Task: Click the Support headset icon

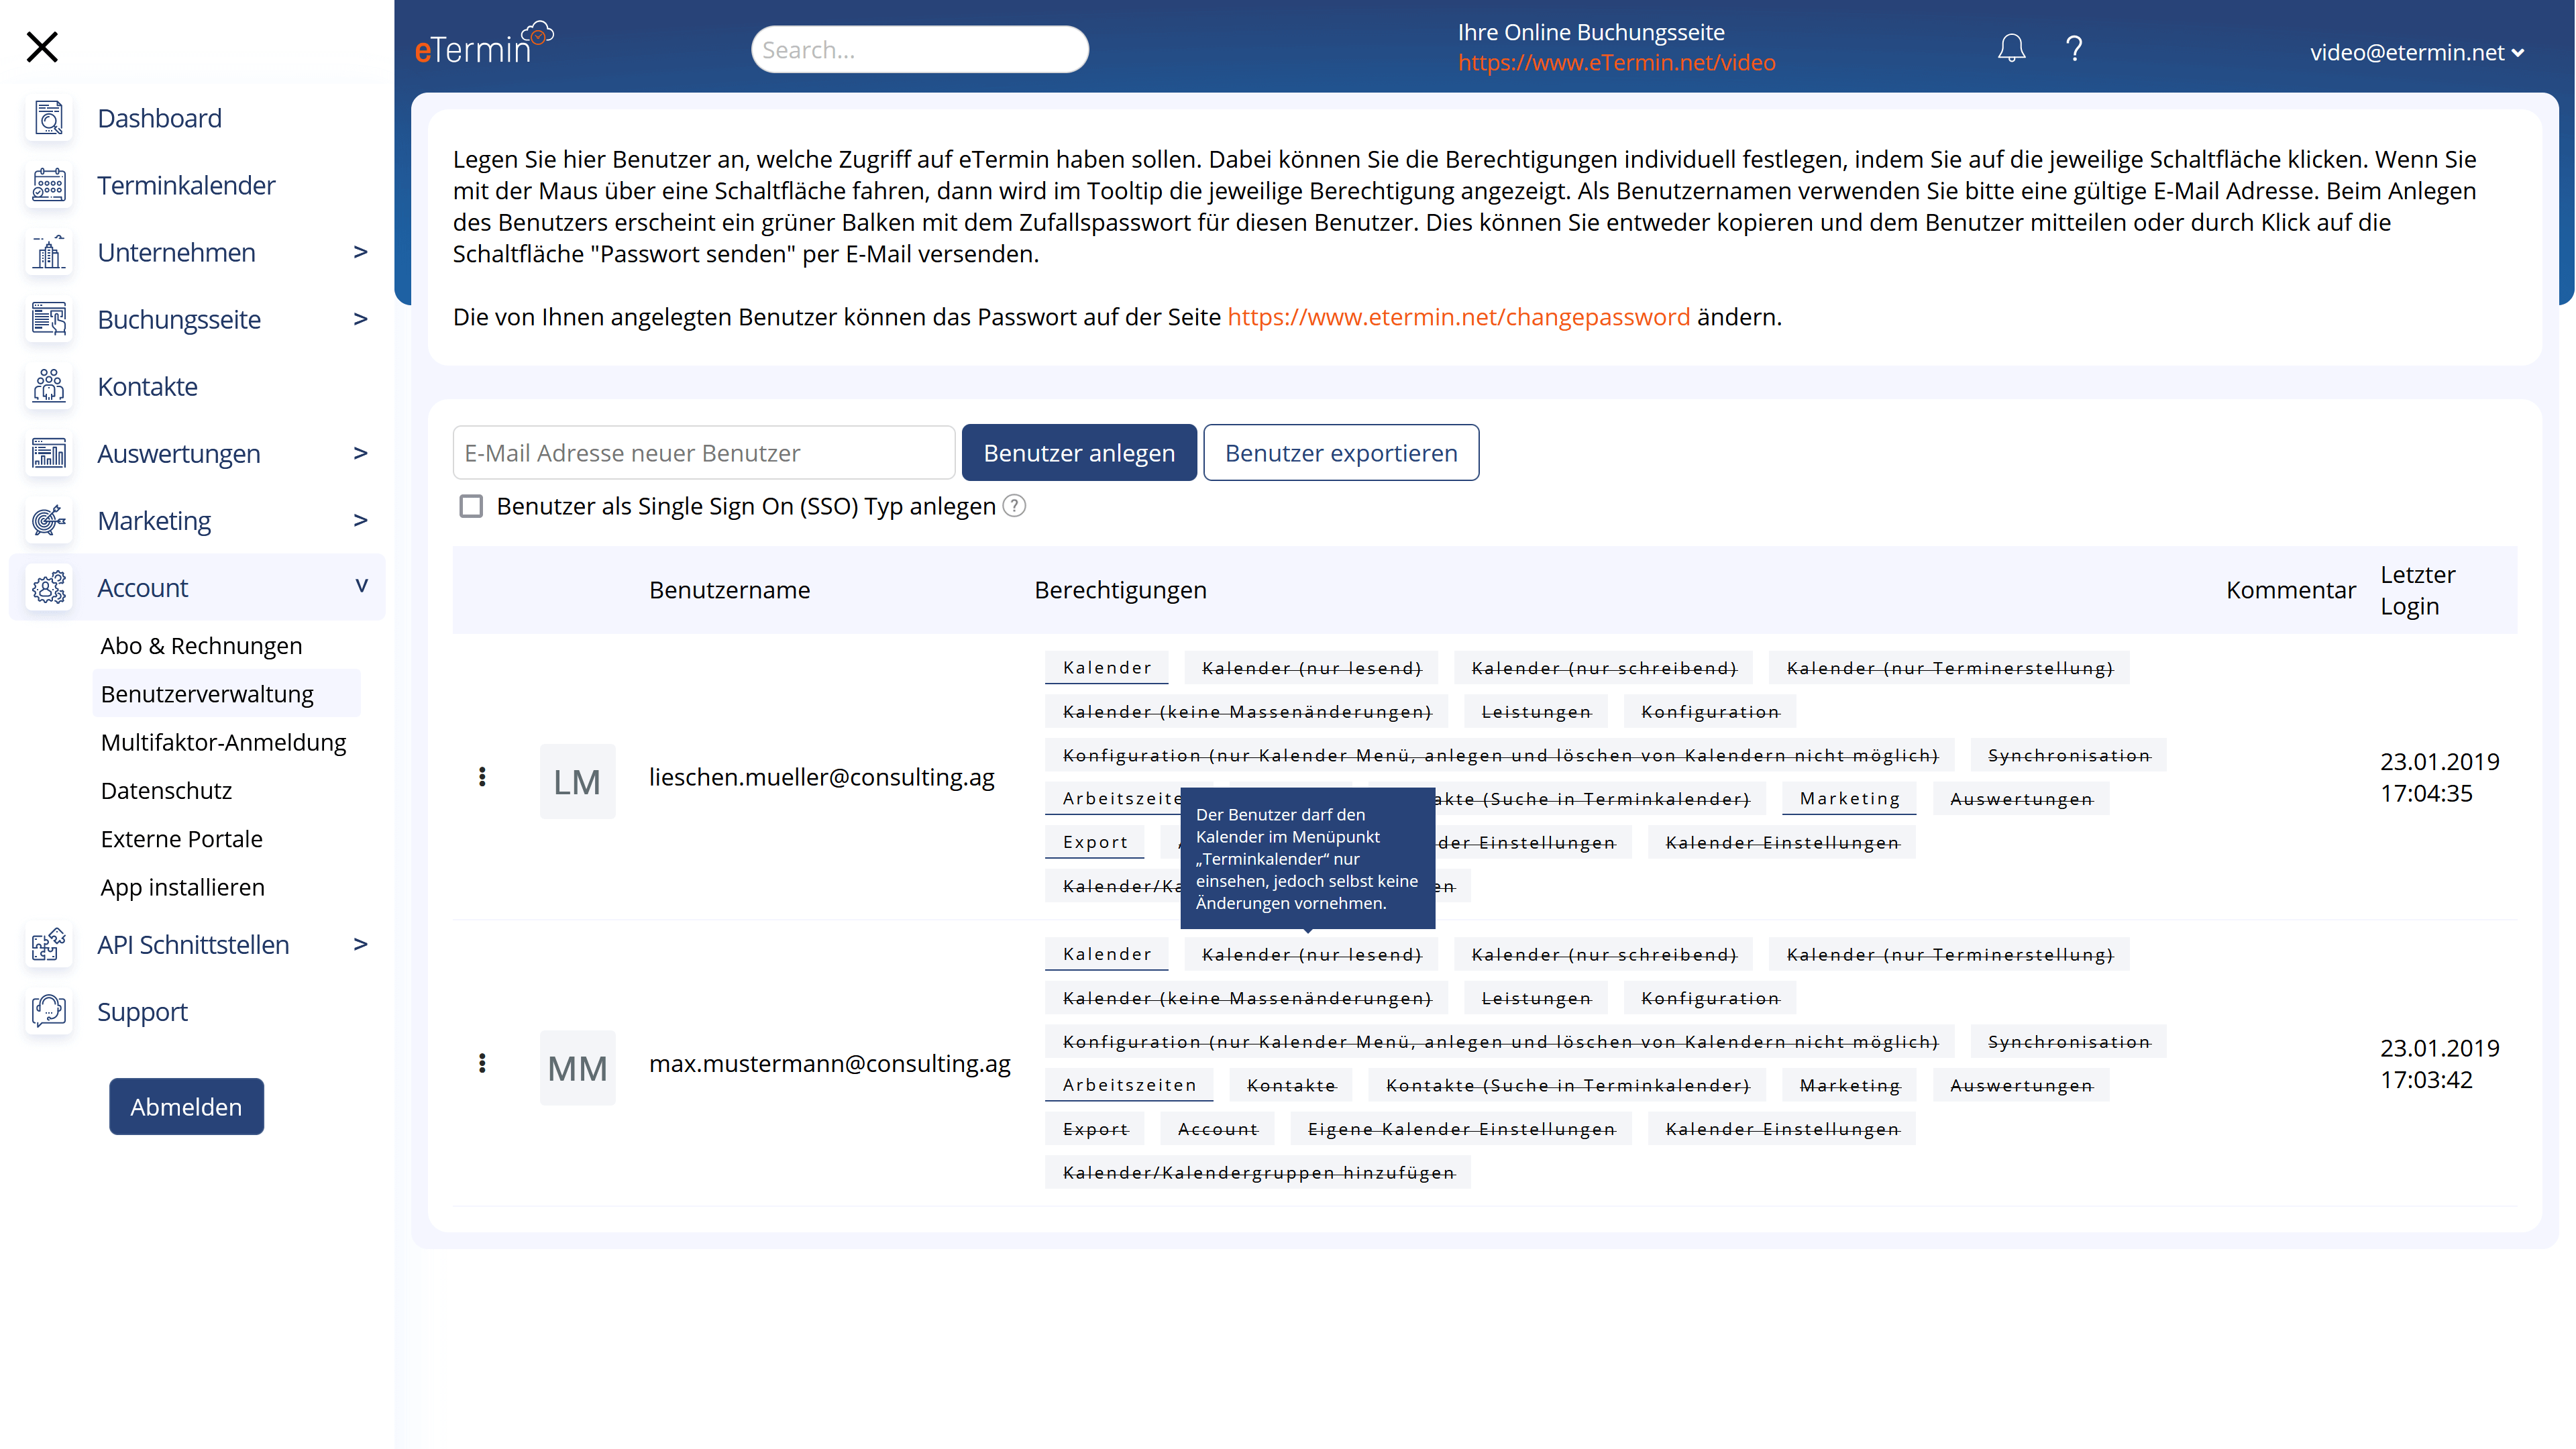Action: [x=48, y=1011]
